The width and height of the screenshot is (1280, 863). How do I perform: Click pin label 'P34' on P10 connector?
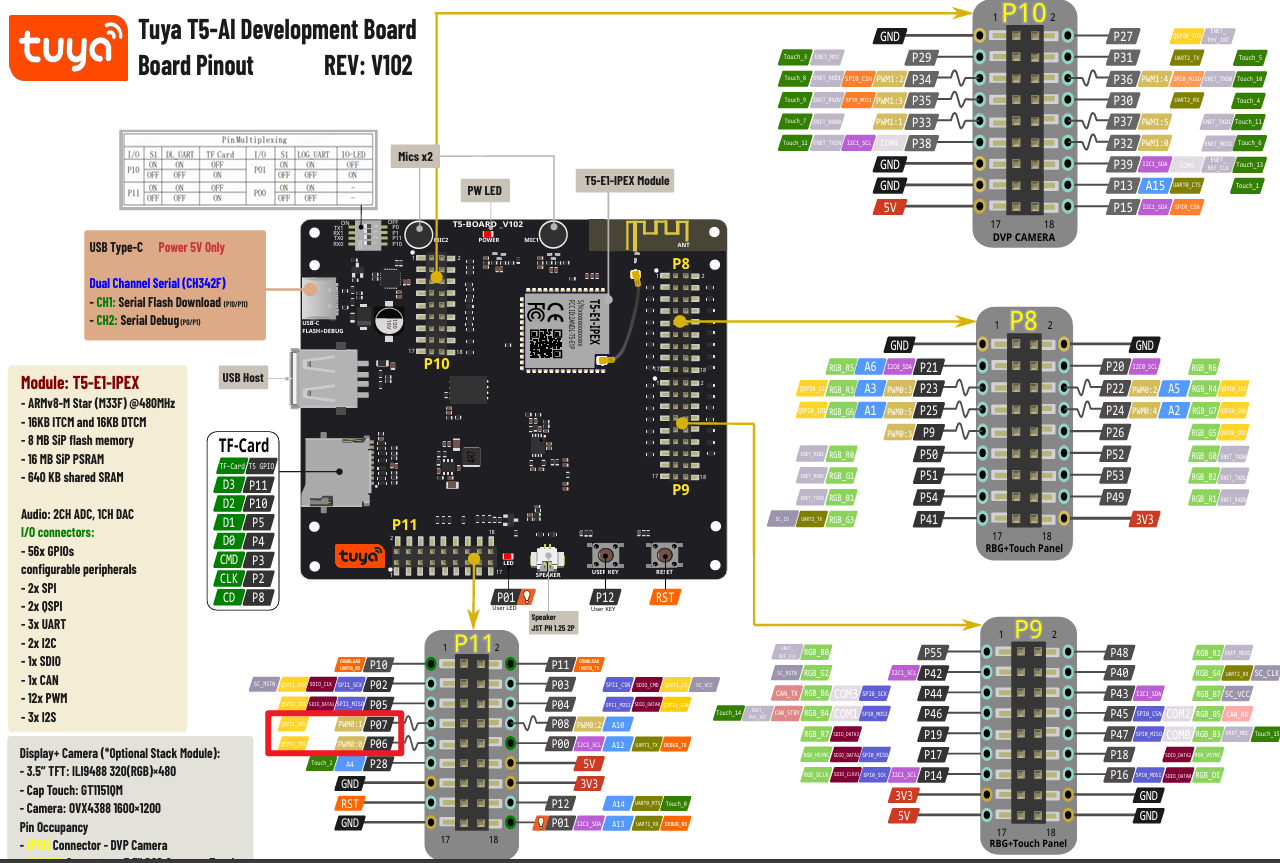click(922, 79)
